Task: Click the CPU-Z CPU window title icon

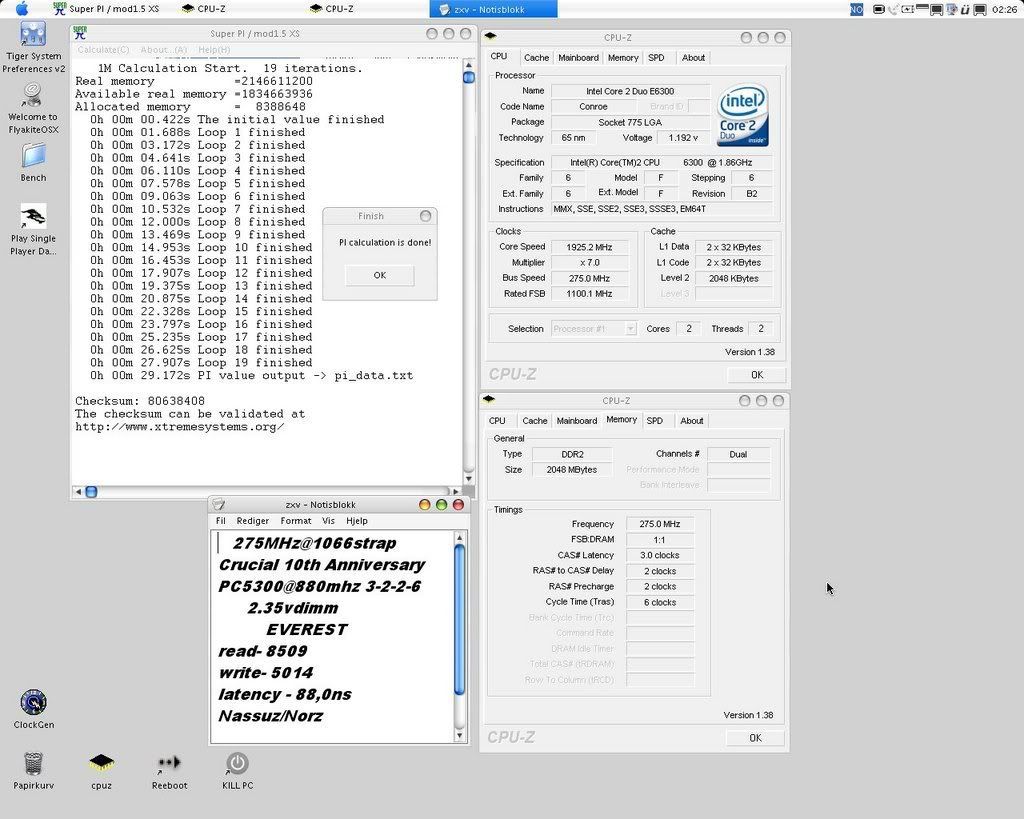Action: coord(490,37)
